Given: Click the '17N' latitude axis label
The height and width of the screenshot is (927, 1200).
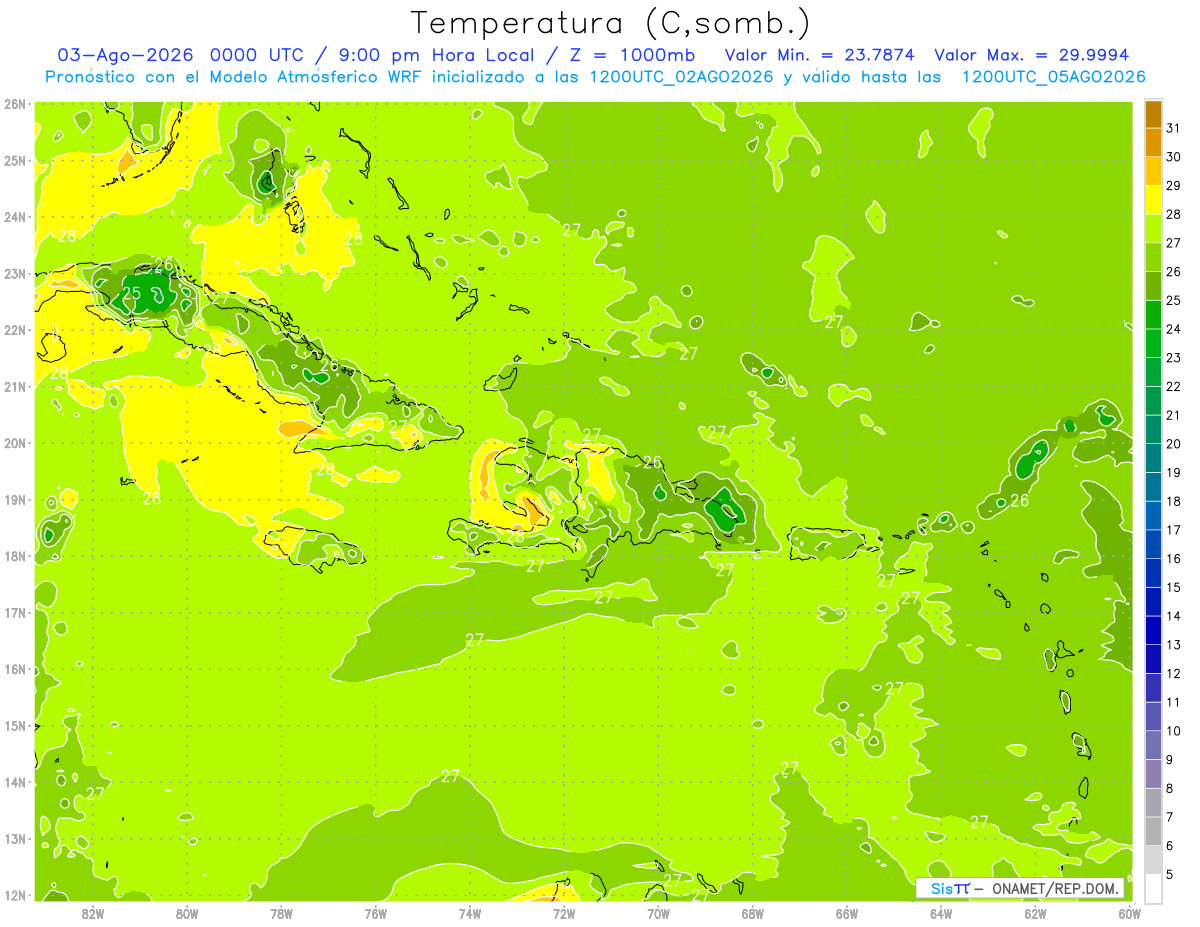Looking at the screenshot, I should coord(15,613).
